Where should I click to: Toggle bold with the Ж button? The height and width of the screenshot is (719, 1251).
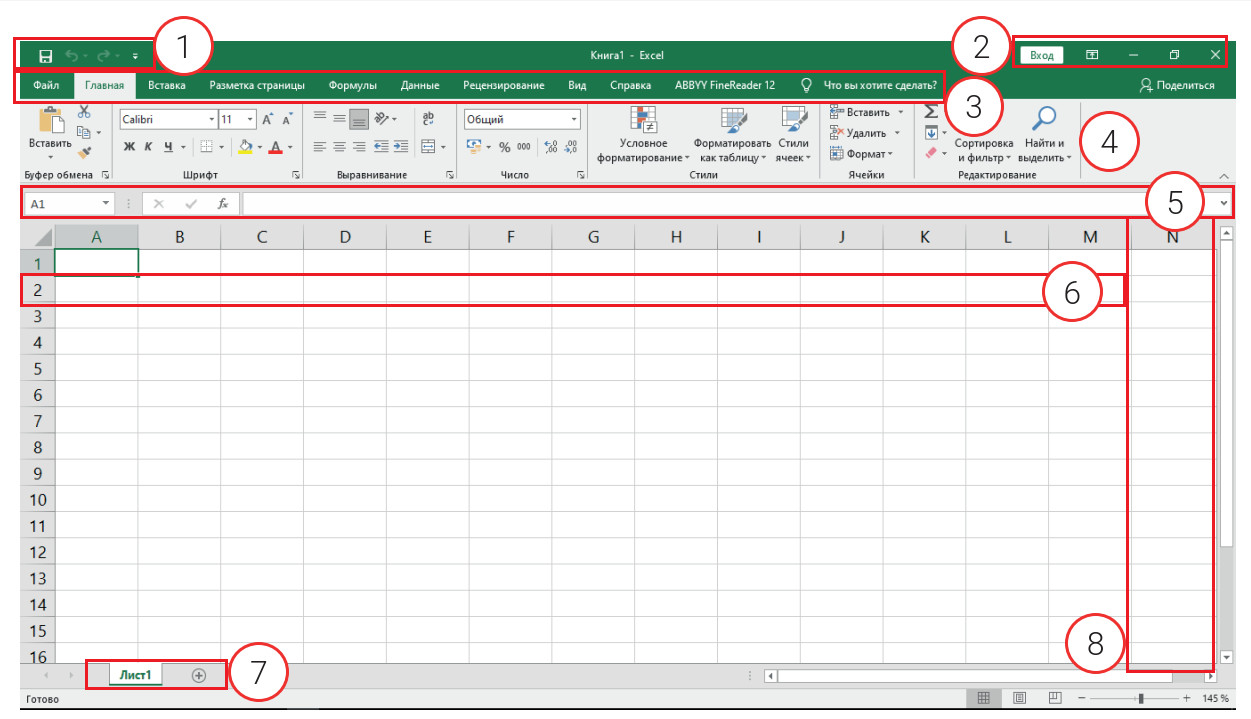(130, 147)
